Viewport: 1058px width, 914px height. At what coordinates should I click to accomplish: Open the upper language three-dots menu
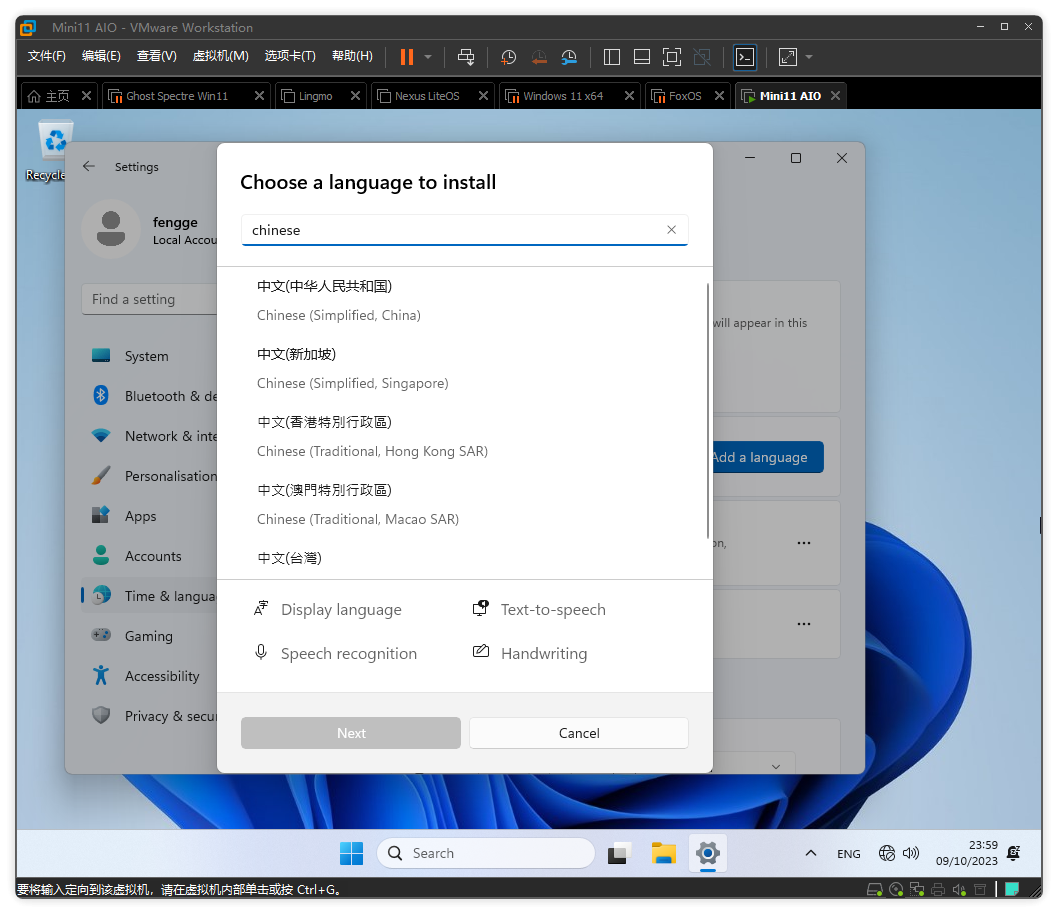(x=804, y=543)
